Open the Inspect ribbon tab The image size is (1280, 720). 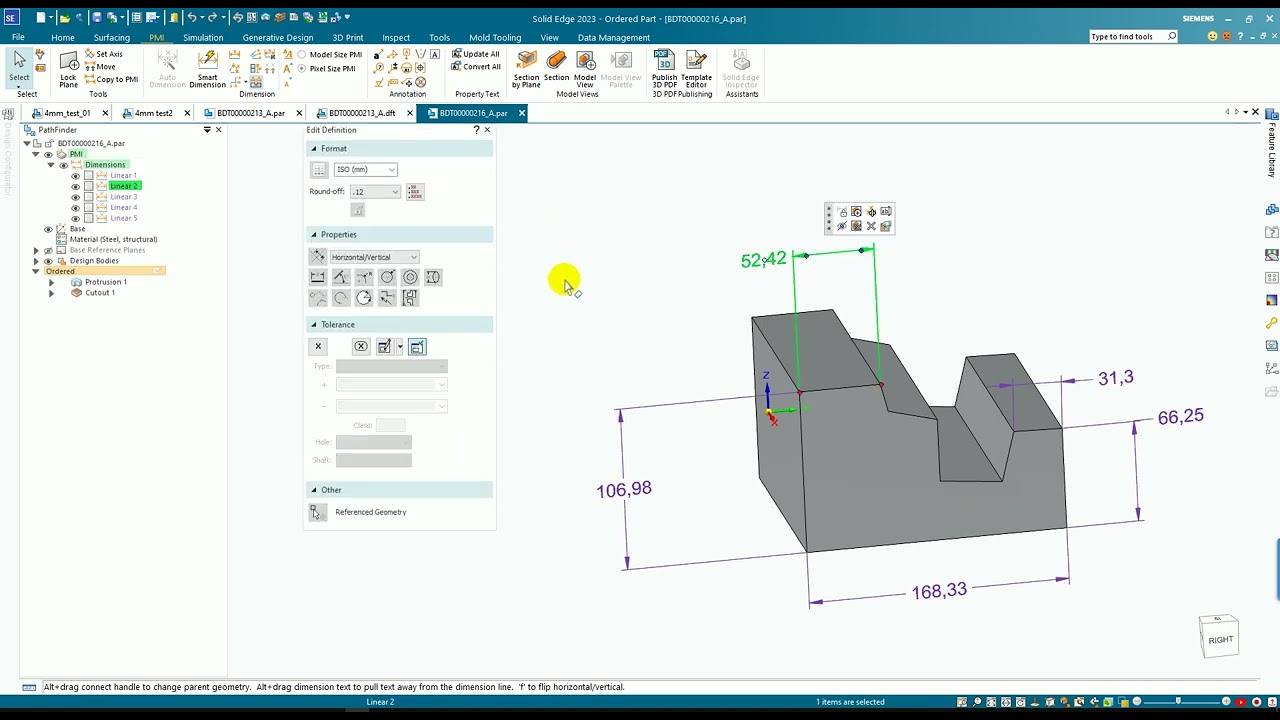click(396, 38)
